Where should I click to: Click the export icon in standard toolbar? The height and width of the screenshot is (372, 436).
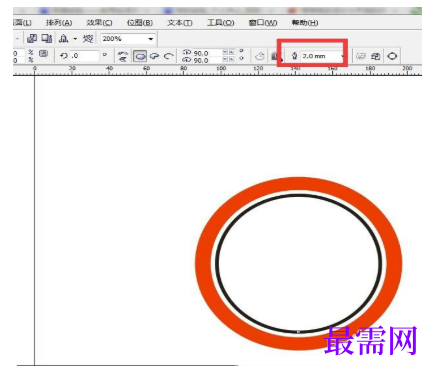point(47,39)
